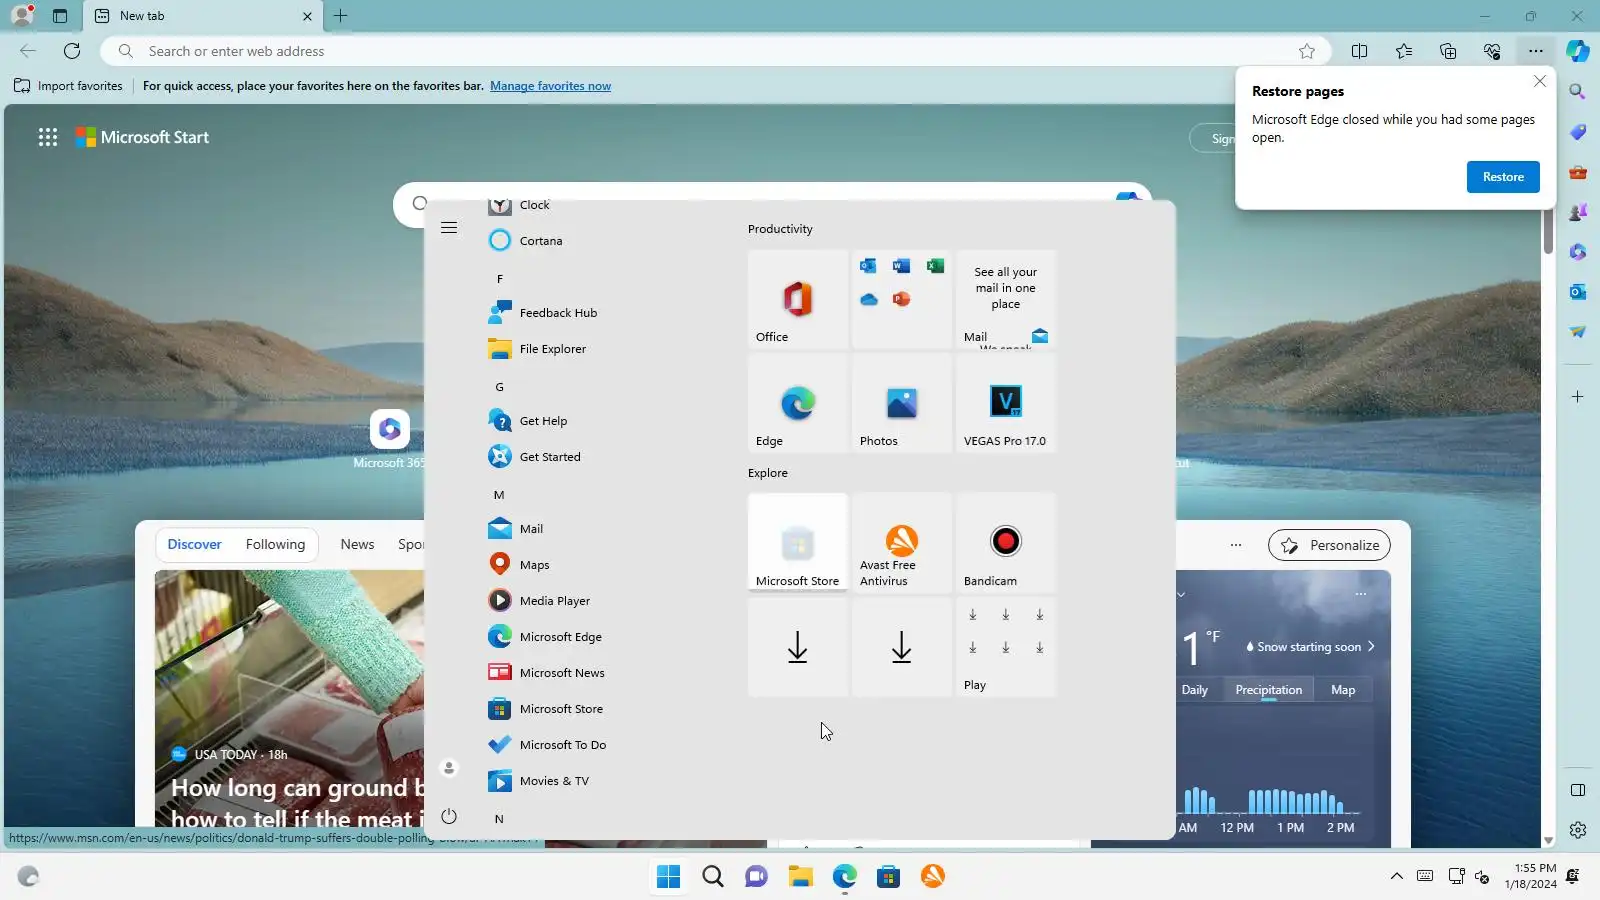The height and width of the screenshot is (900, 1600).
Task: Open the Get Started app
Action: tap(534, 457)
